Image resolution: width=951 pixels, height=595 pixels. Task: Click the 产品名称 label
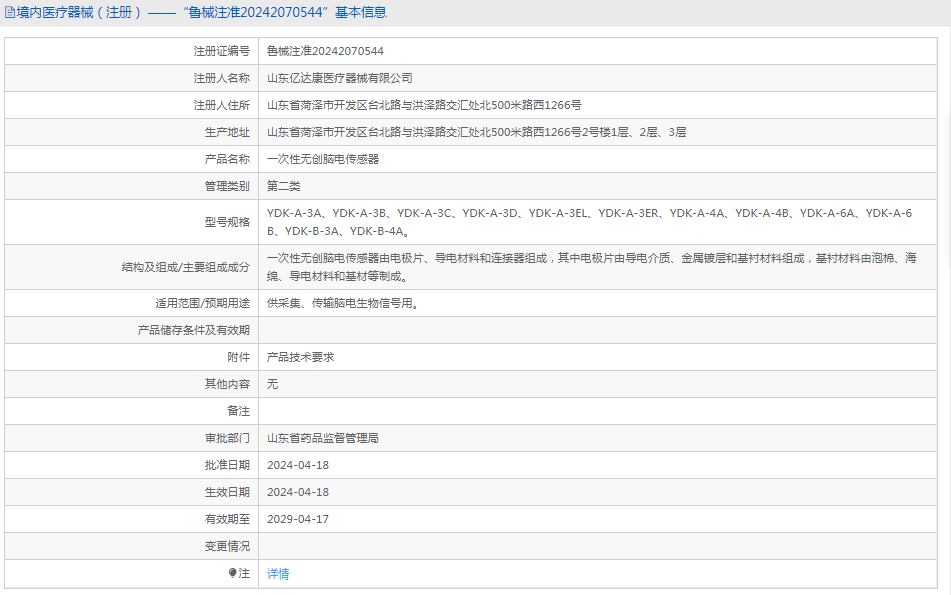tap(227, 160)
